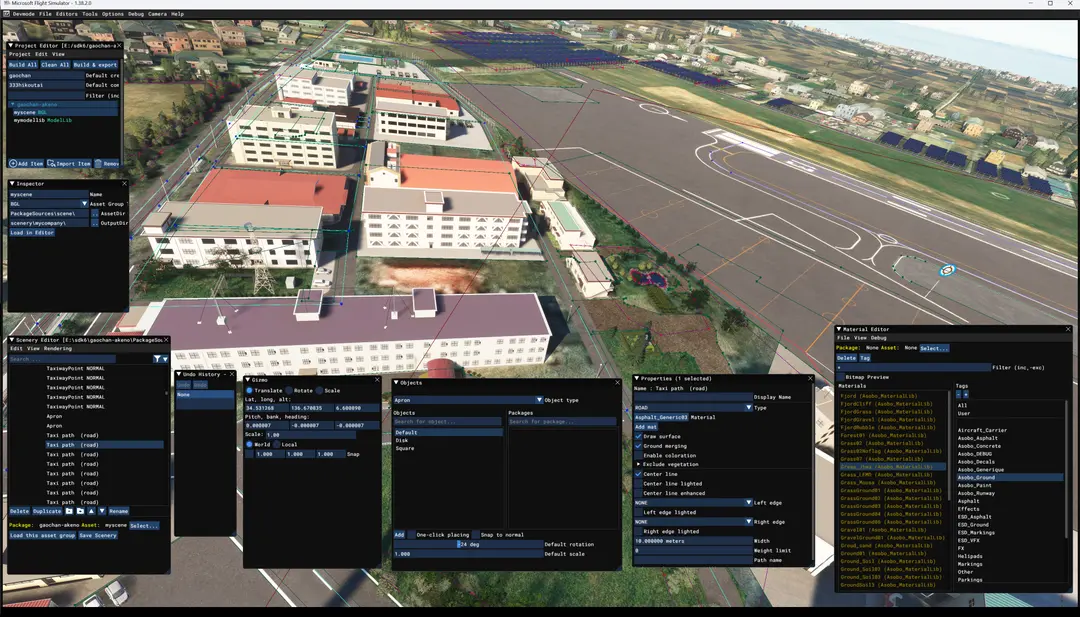Collapse the Properties panel header triangle
Viewport: 1080px width, 617px height.
point(637,378)
